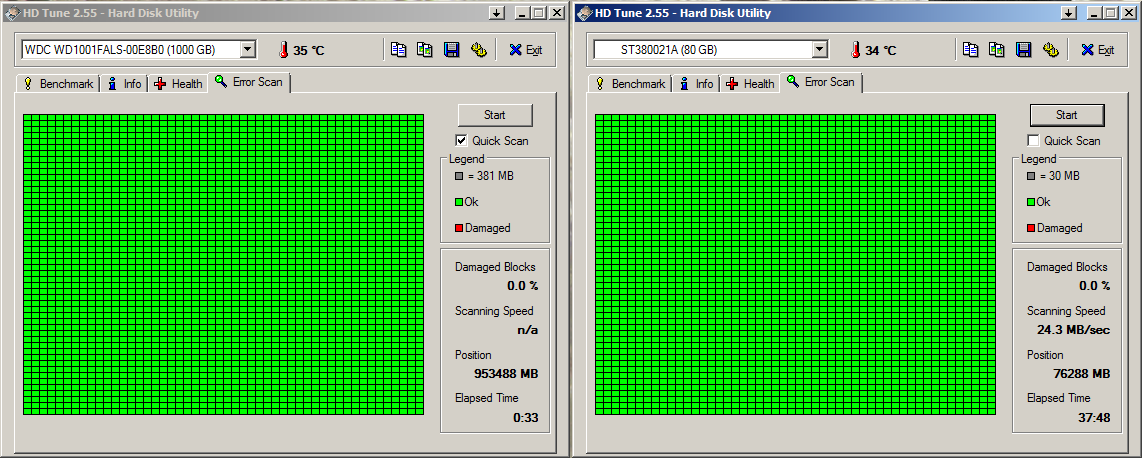Click gray 381 MB legend square
1142x458 pixels.
point(459,176)
